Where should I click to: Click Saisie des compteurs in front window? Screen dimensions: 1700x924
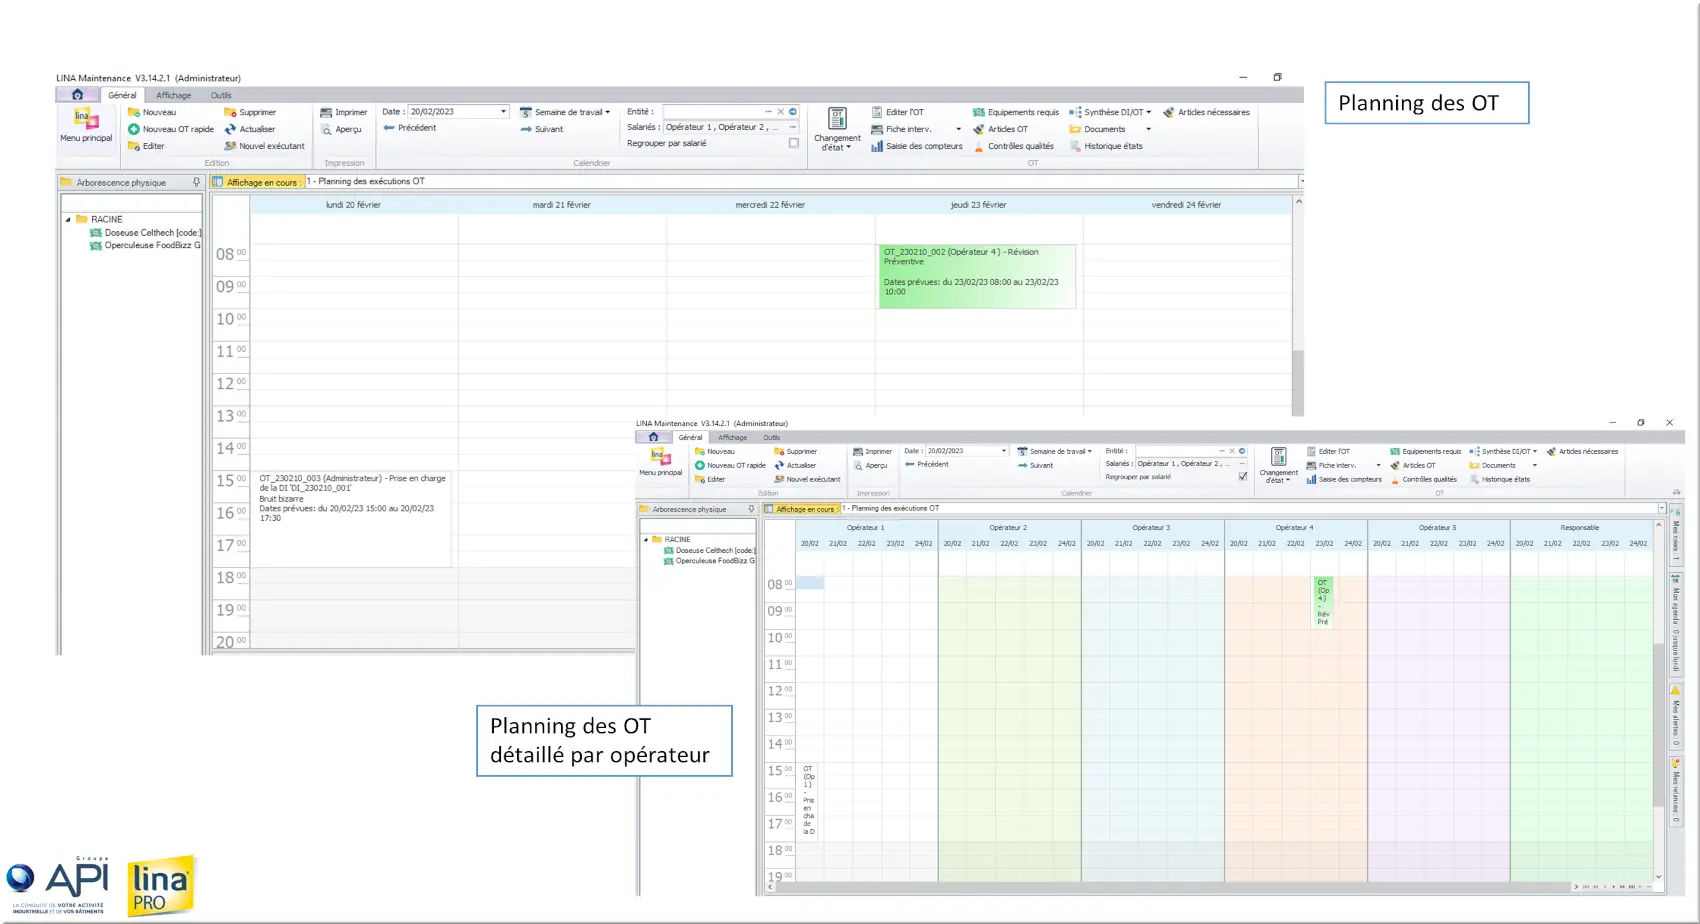tap(1344, 479)
